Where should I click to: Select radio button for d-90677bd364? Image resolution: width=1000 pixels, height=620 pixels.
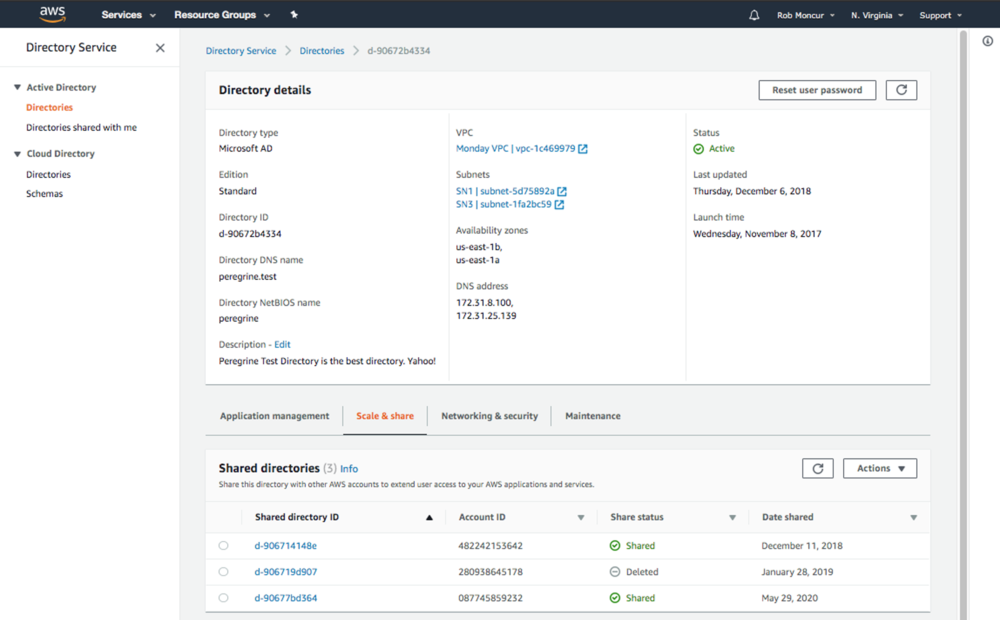pos(223,598)
